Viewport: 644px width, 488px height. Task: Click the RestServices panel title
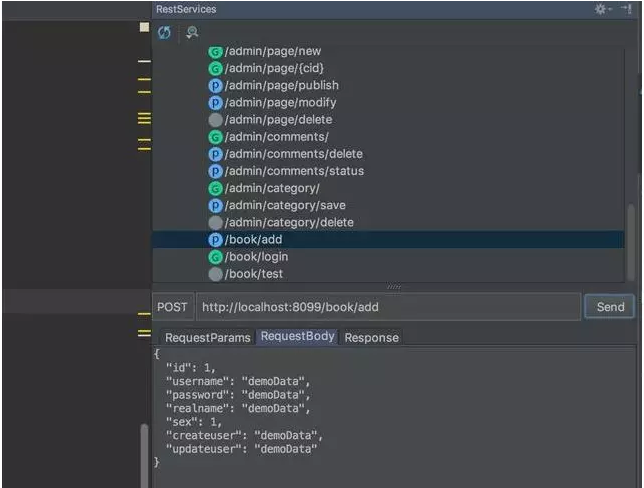pyautogui.click(x=186, y=9)
